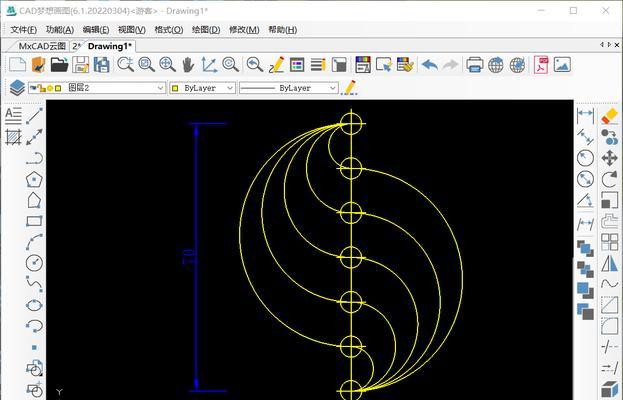Open the 文件(F) menu
This screenshot has height=400, width=623.
click(x=23, y=30)
